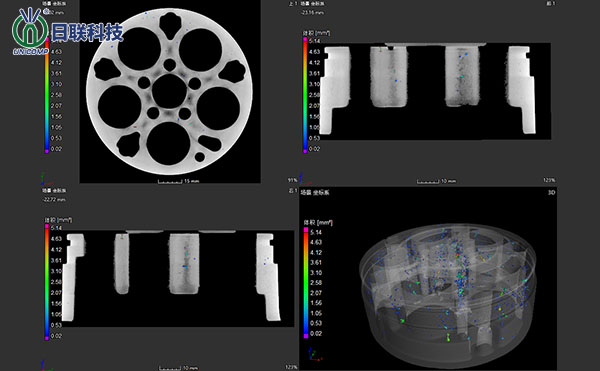The image size is (600, 371).
Task: Click the axis orientation icon of top-right slice view
Action: 304,177
